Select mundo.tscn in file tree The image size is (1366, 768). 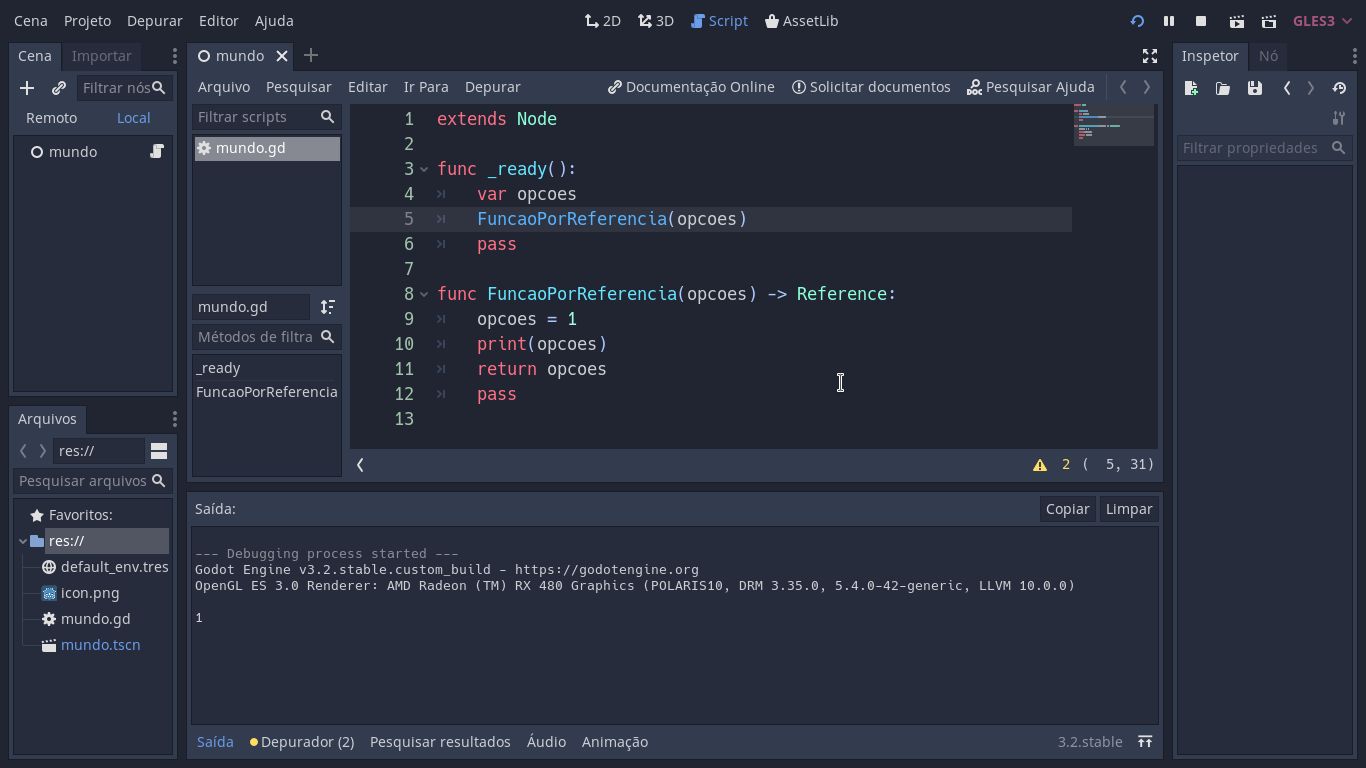point(100,645)
